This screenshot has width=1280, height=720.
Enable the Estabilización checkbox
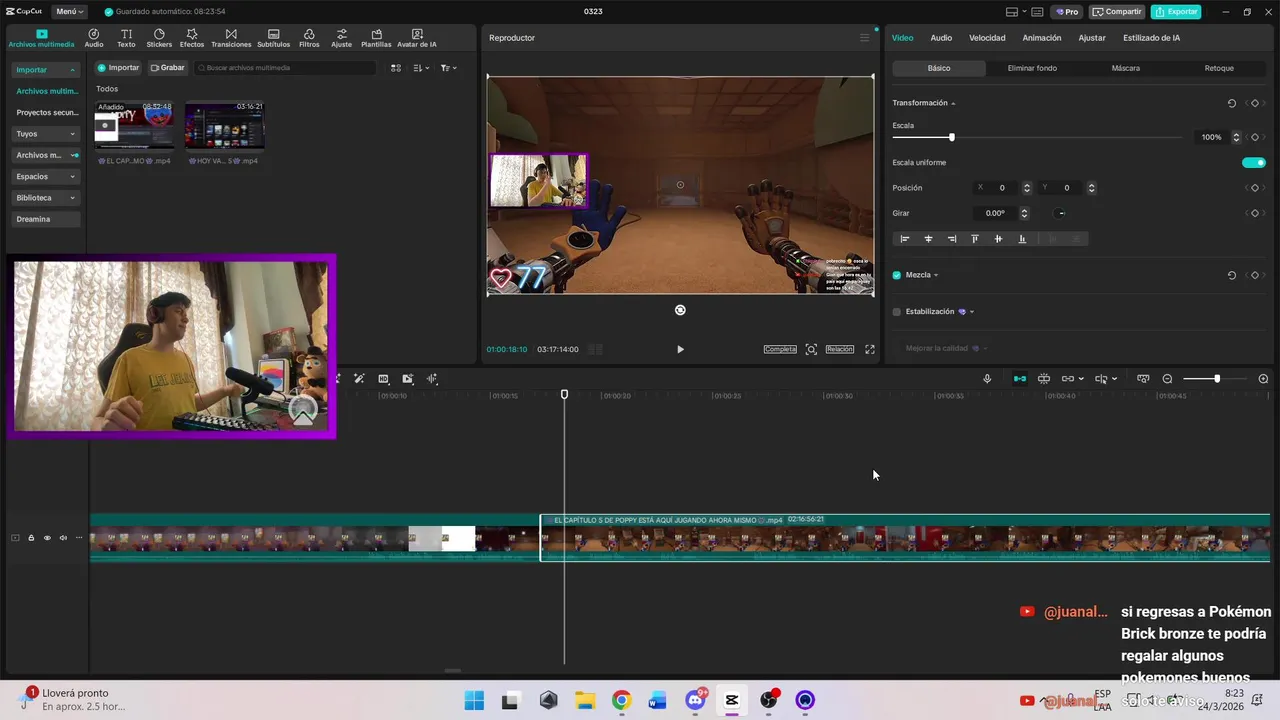896,312
